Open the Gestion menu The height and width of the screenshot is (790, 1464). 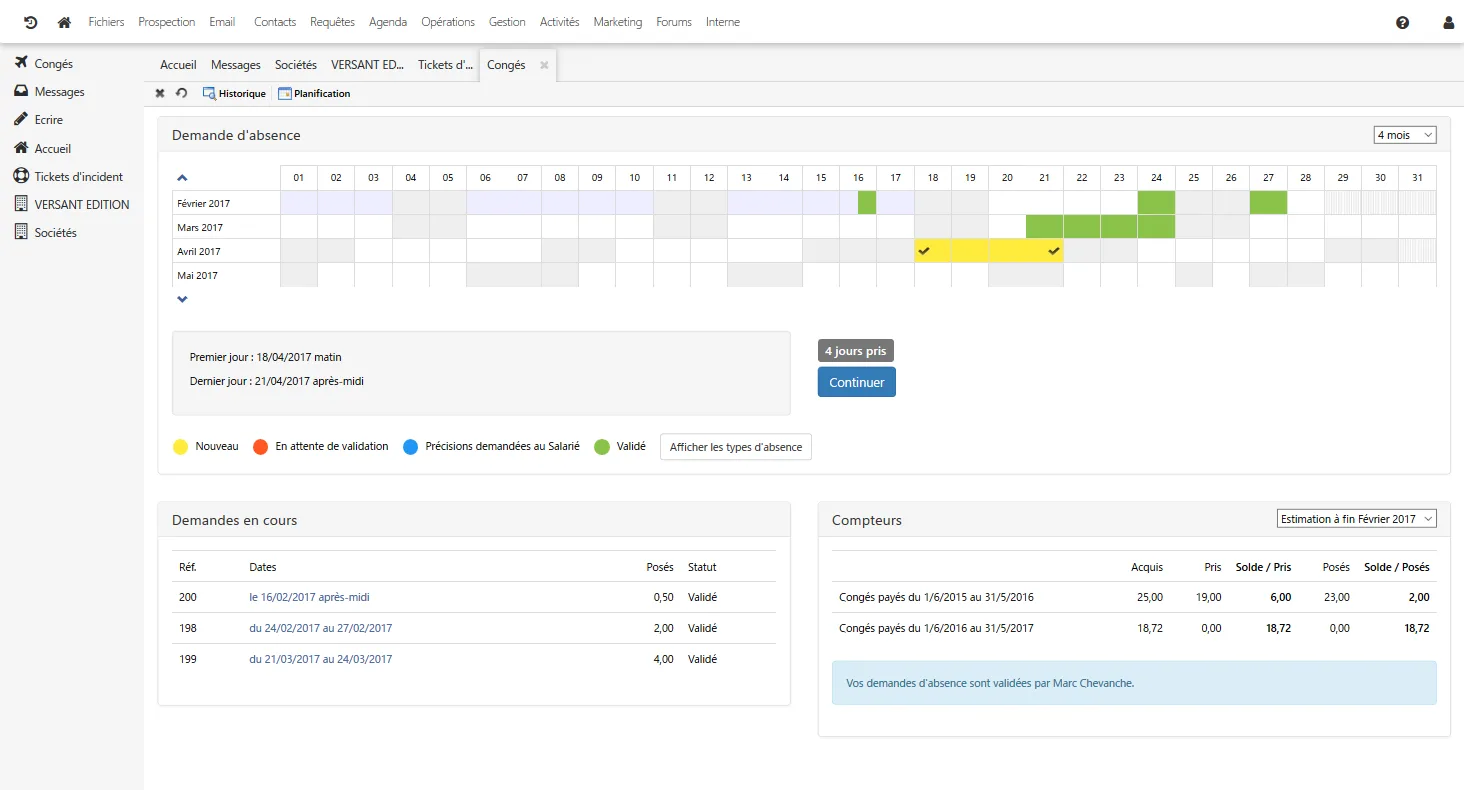tap(507, 22)
